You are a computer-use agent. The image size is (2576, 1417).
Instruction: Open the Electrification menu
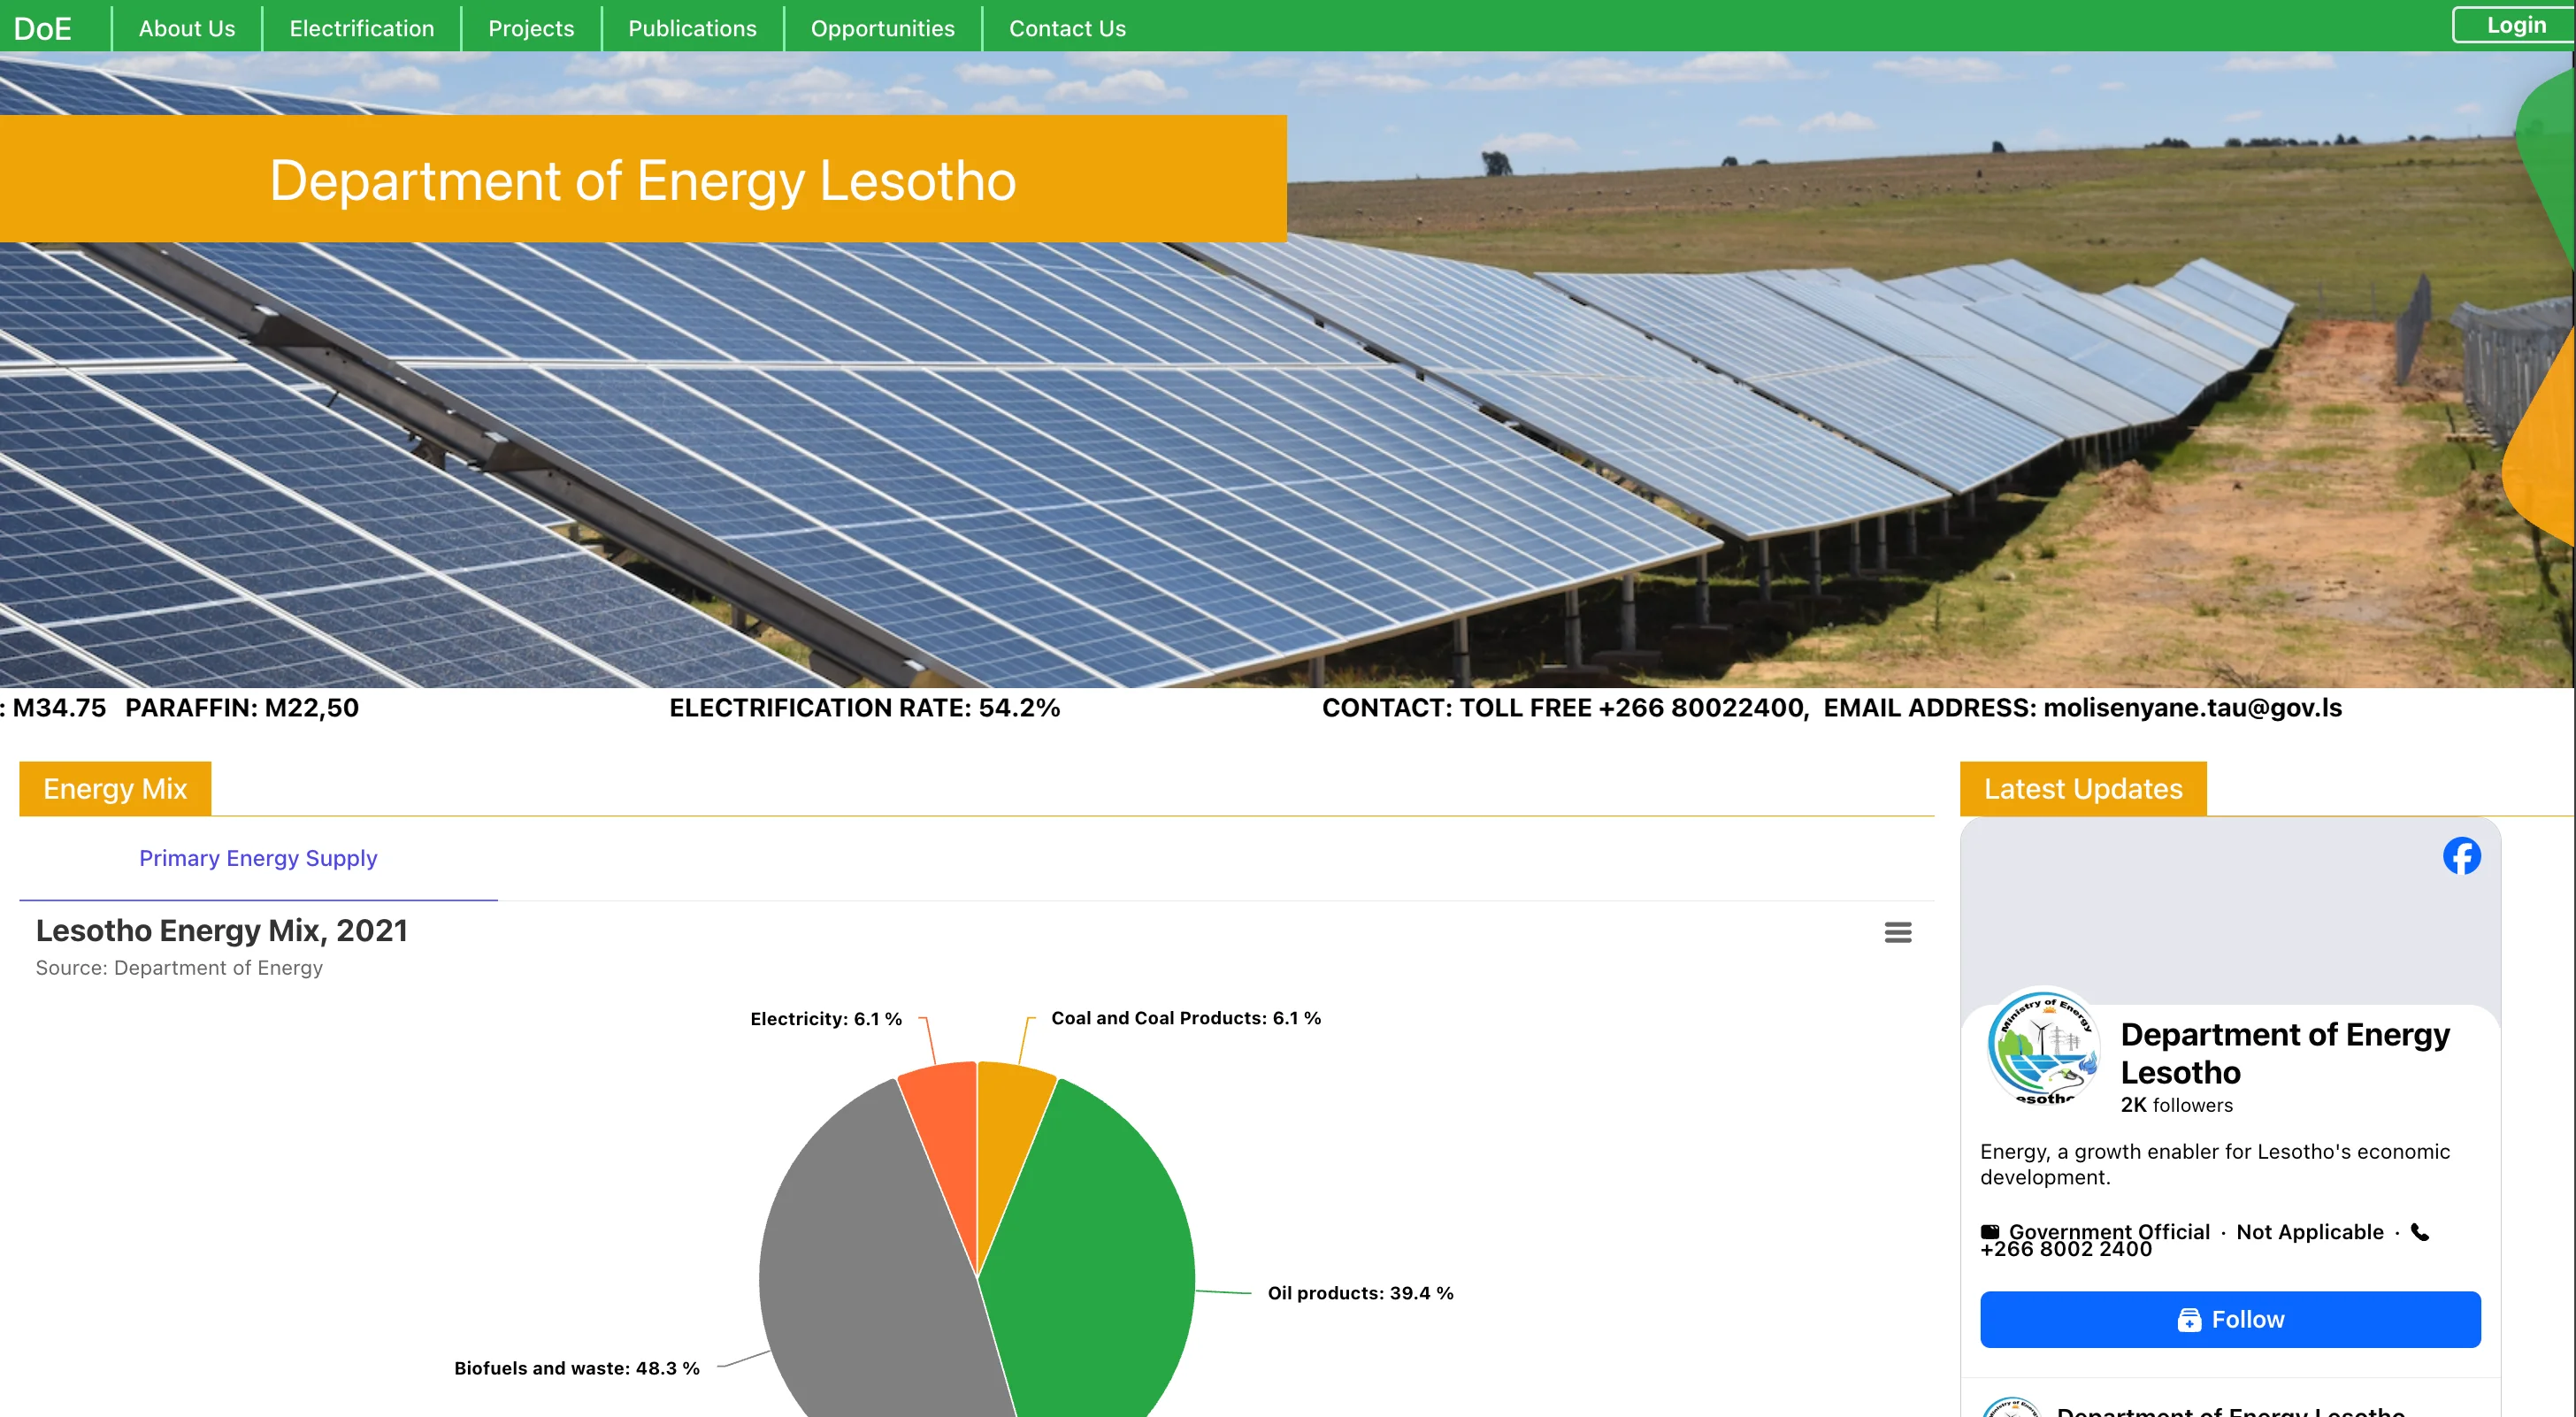[362, 28]
